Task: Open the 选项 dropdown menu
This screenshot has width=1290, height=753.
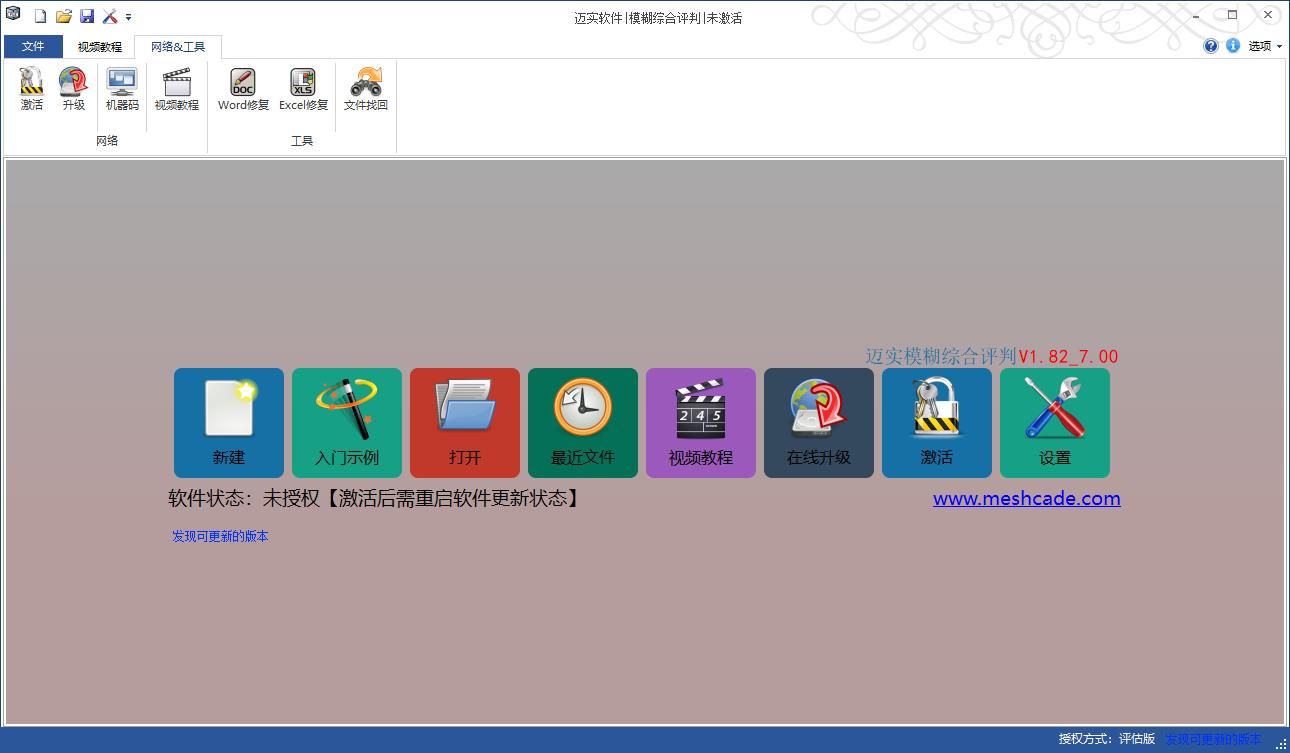Action: (x=1265, y=46)
